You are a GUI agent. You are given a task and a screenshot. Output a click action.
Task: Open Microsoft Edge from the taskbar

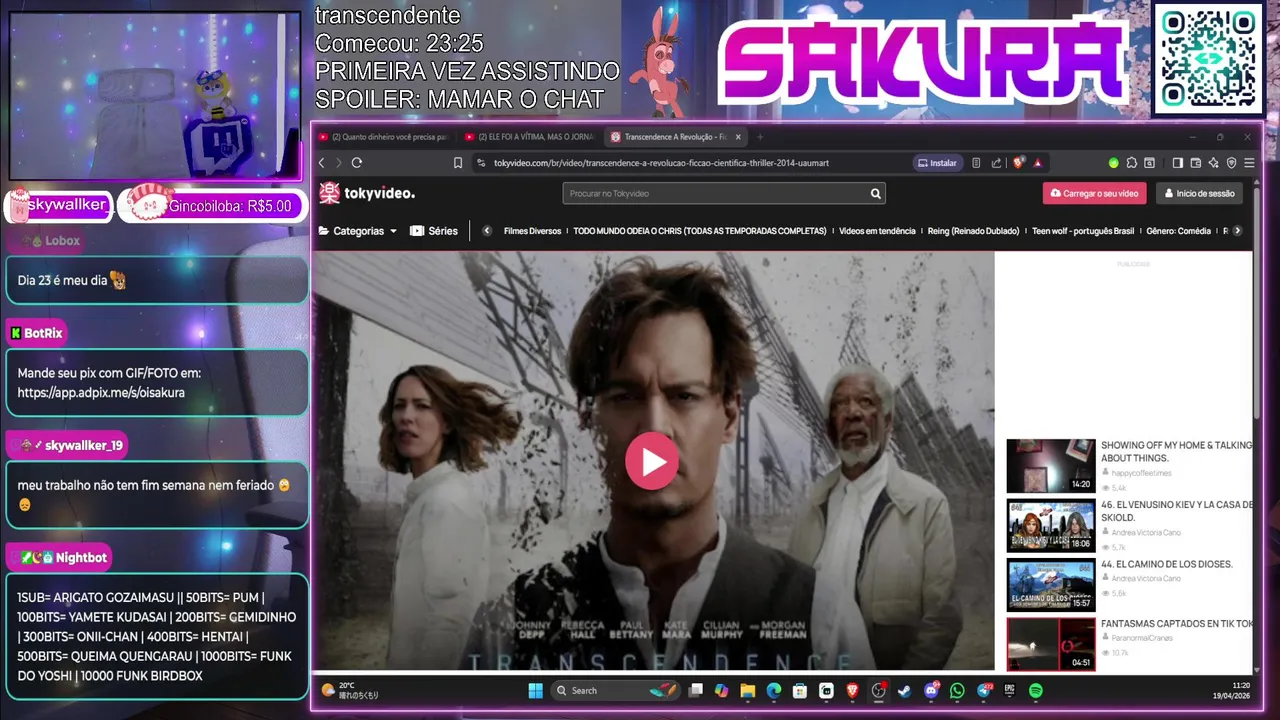pyautogui.click(x=774, y=690)
